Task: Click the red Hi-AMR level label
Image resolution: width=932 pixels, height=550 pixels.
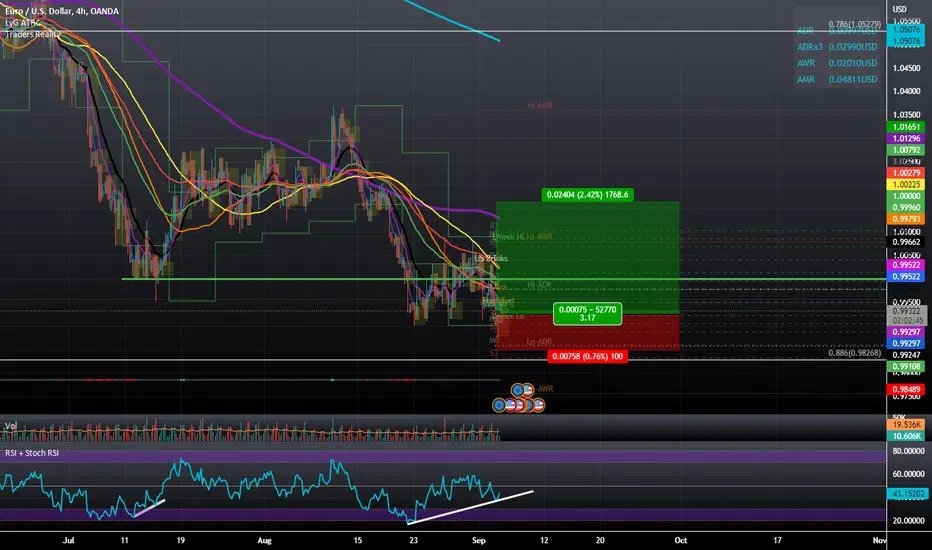Action: point(540,105)
